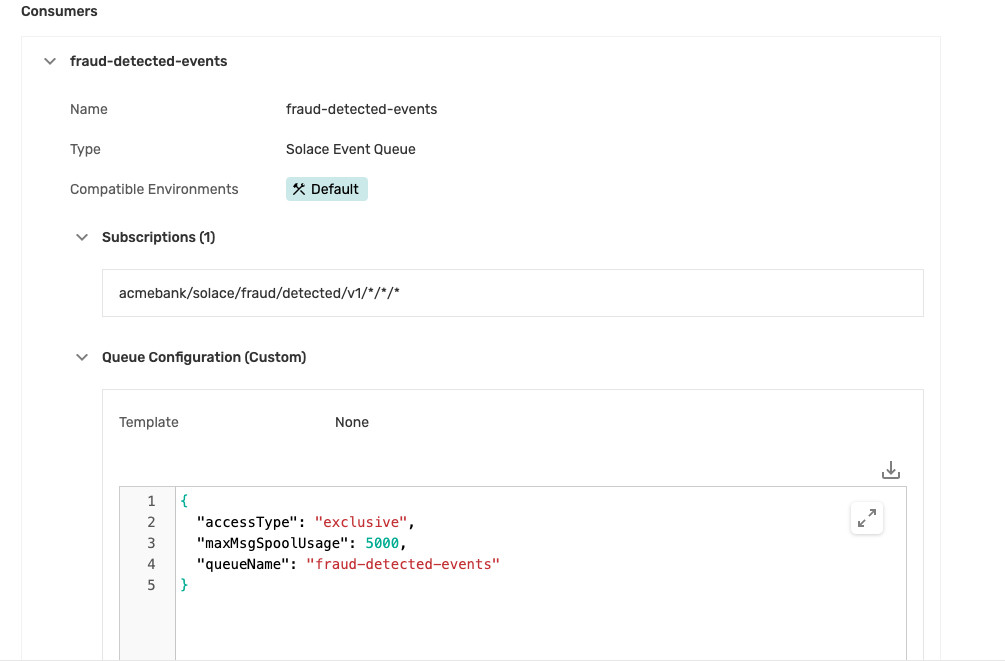Click line number 3 in the editor gutter
The image size is (1005, 661).
(150, 543)
